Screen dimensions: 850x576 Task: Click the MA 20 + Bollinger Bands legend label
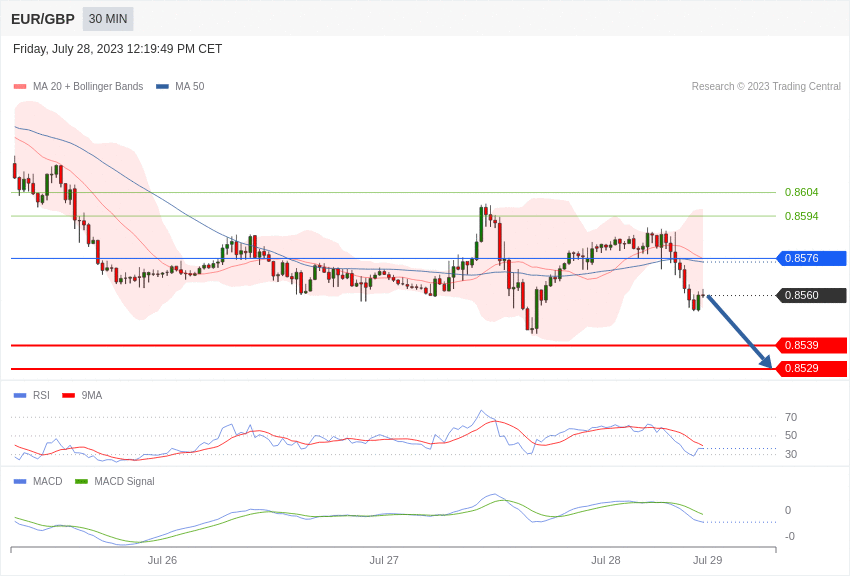point(88,87)
